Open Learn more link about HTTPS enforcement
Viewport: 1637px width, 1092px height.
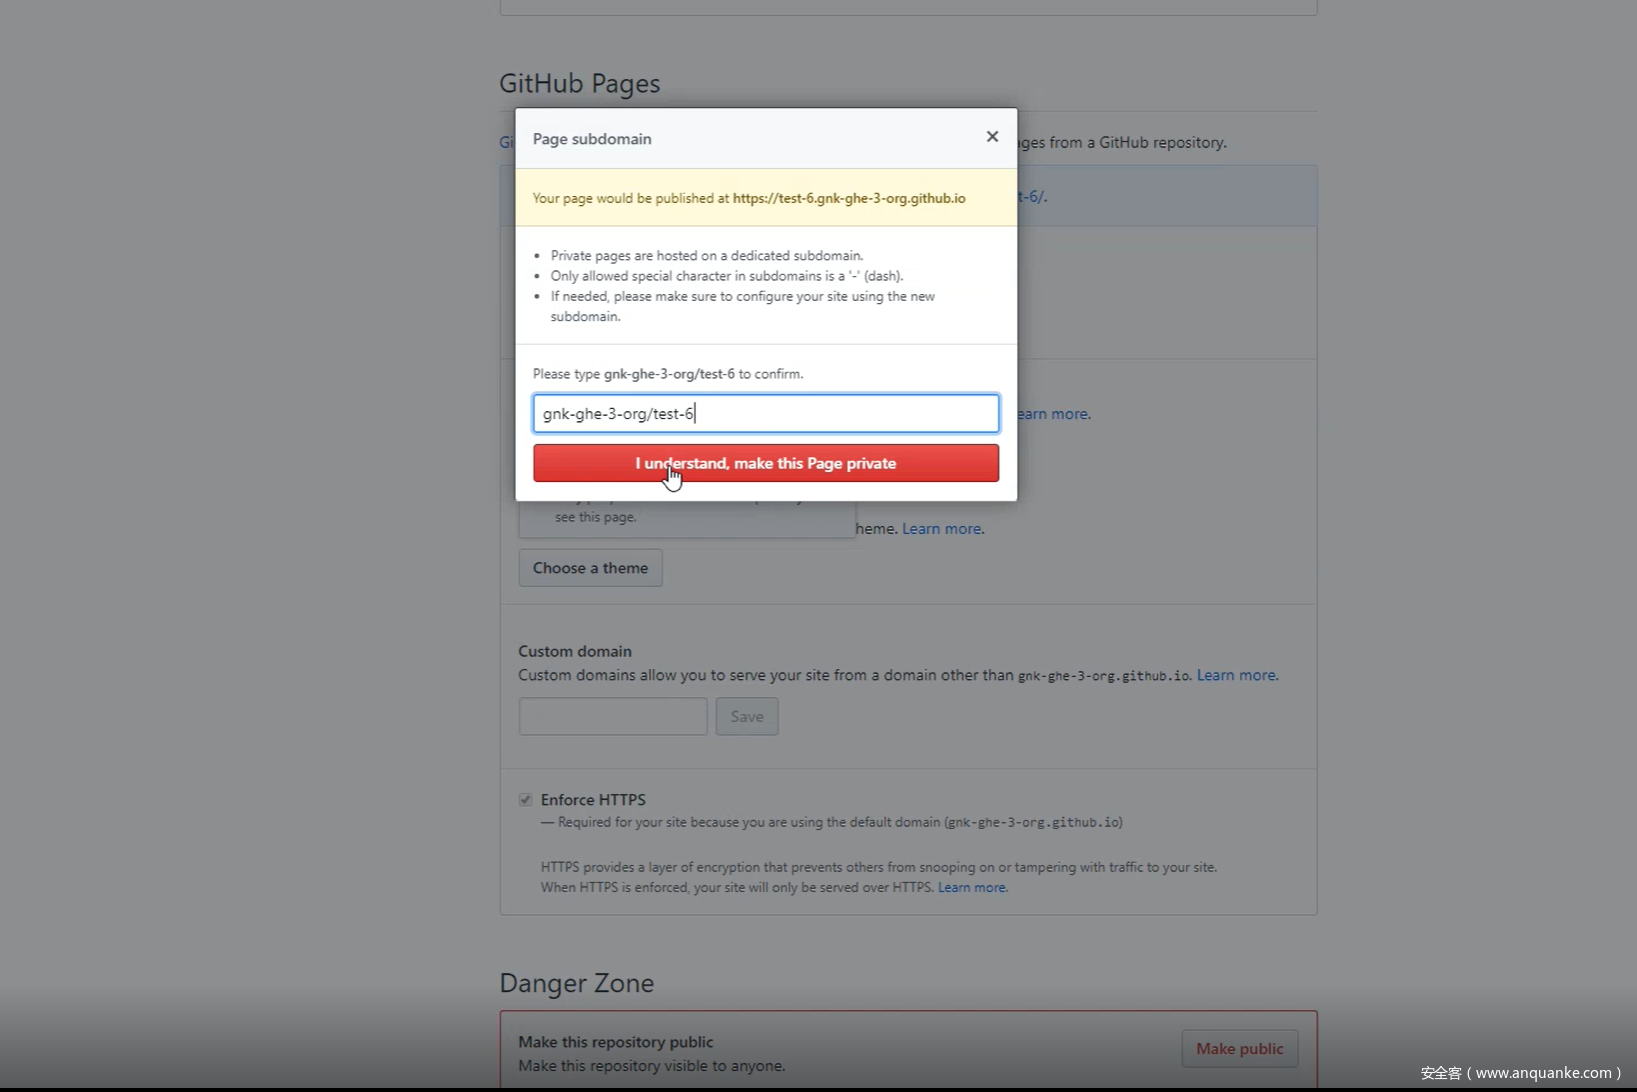[x=971, y=887]
